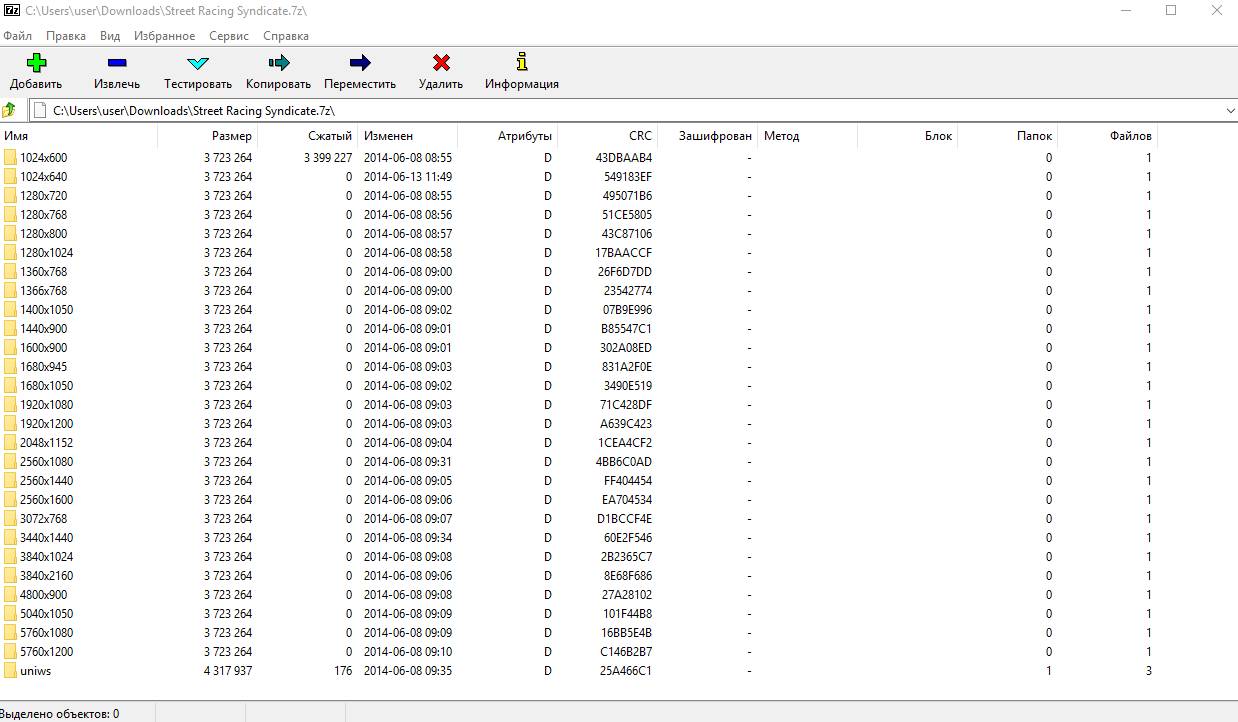Screen dimensions: 1238x722
Task: Select the 2560x1600 folder name
Action: click(x=46, y=499)
